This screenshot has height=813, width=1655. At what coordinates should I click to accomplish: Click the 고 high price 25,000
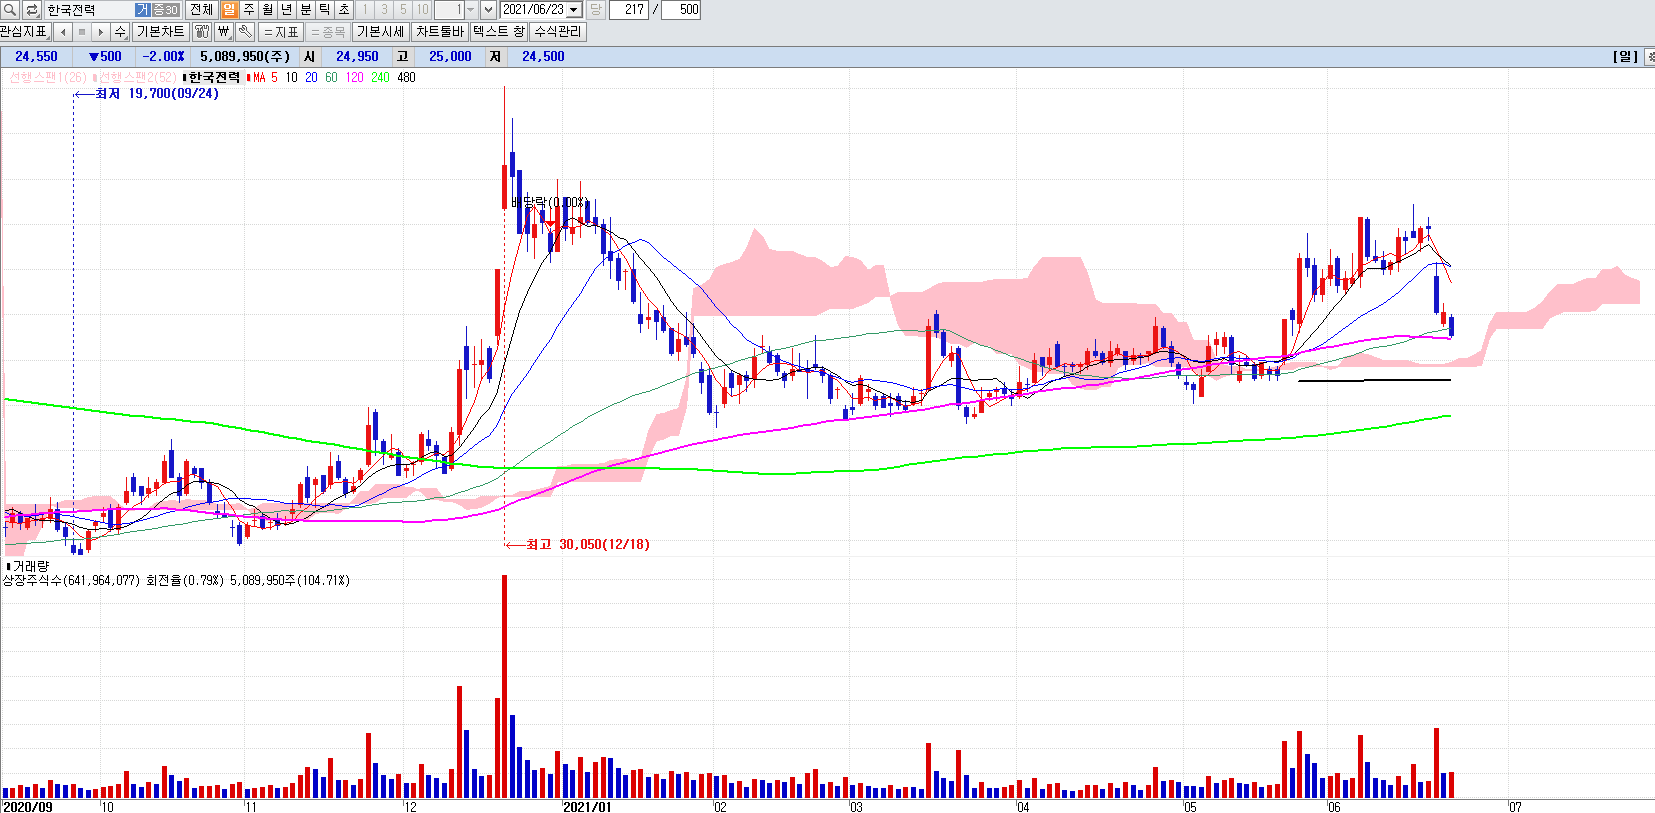(450, 57)
